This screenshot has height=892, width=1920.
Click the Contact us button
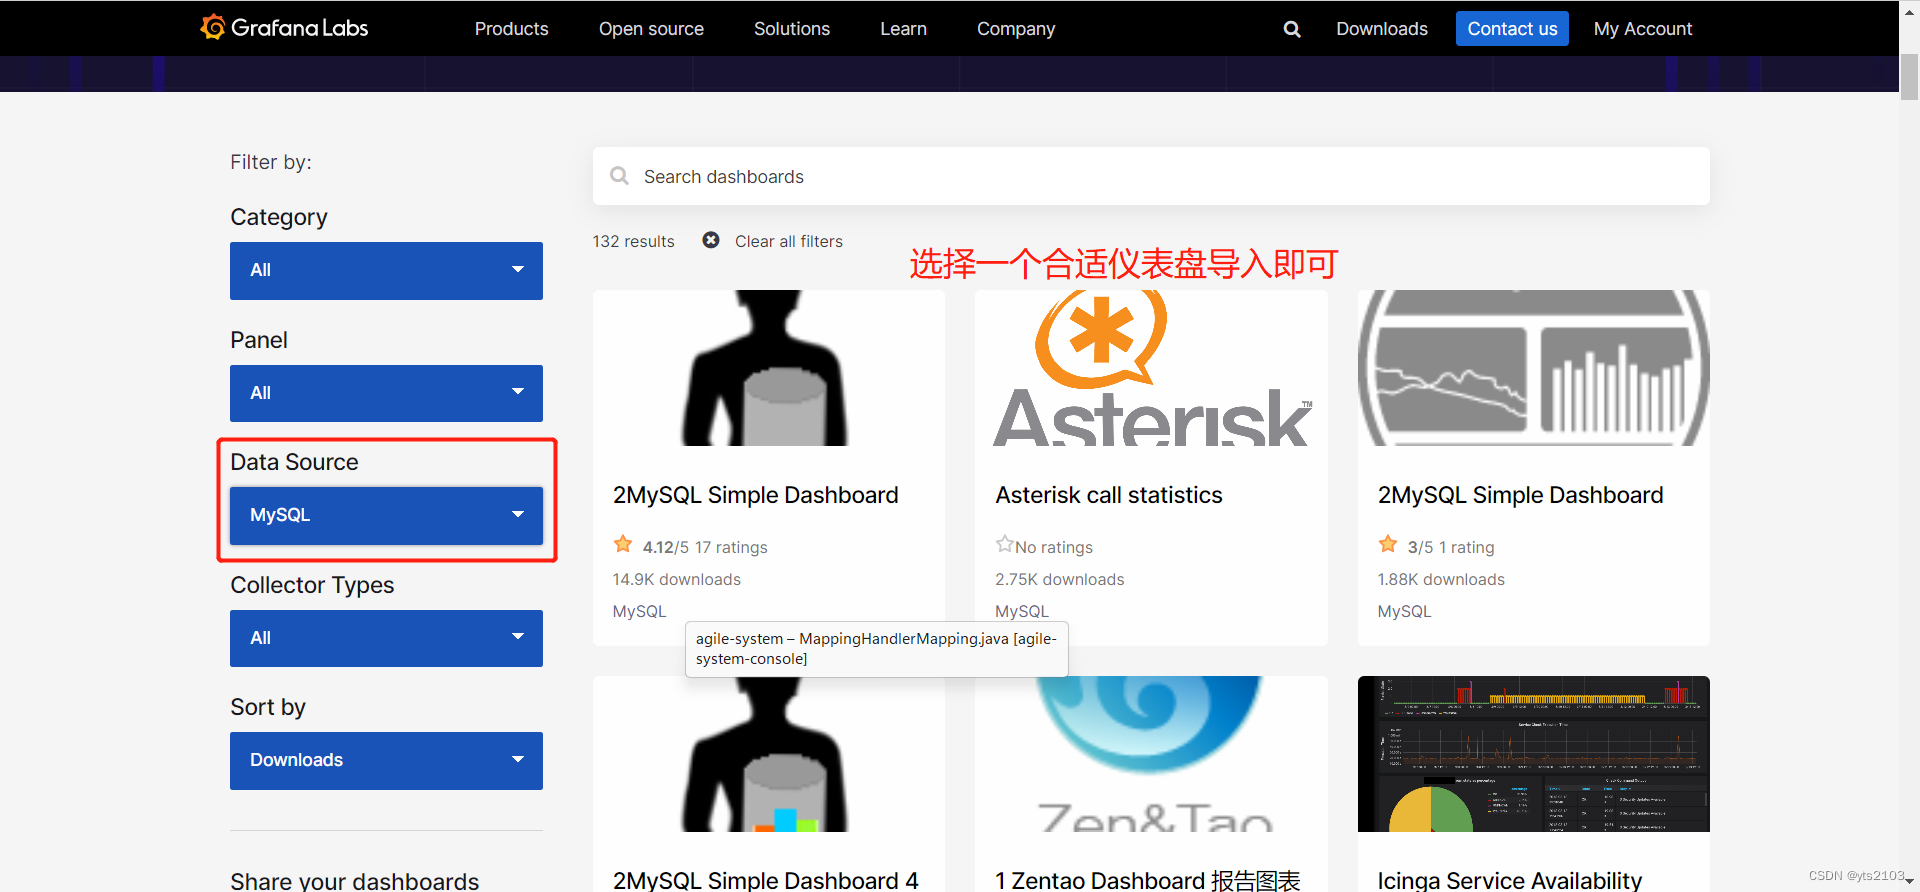click(x=1512, y=29)
